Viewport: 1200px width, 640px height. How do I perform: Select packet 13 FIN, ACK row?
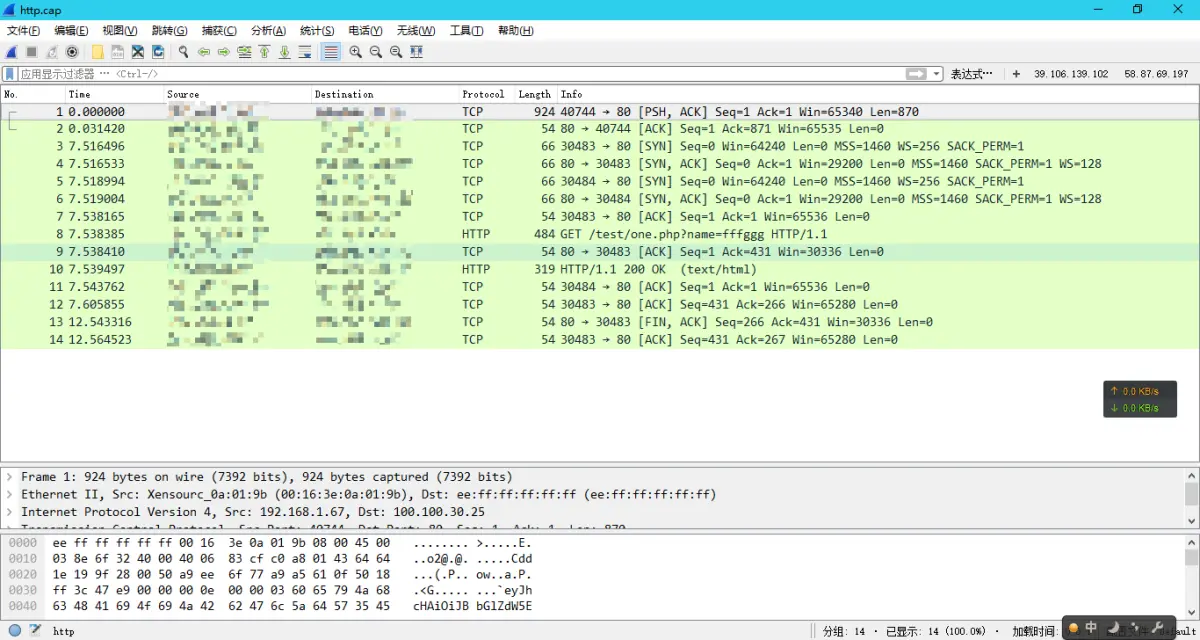(x=600, y=322)
